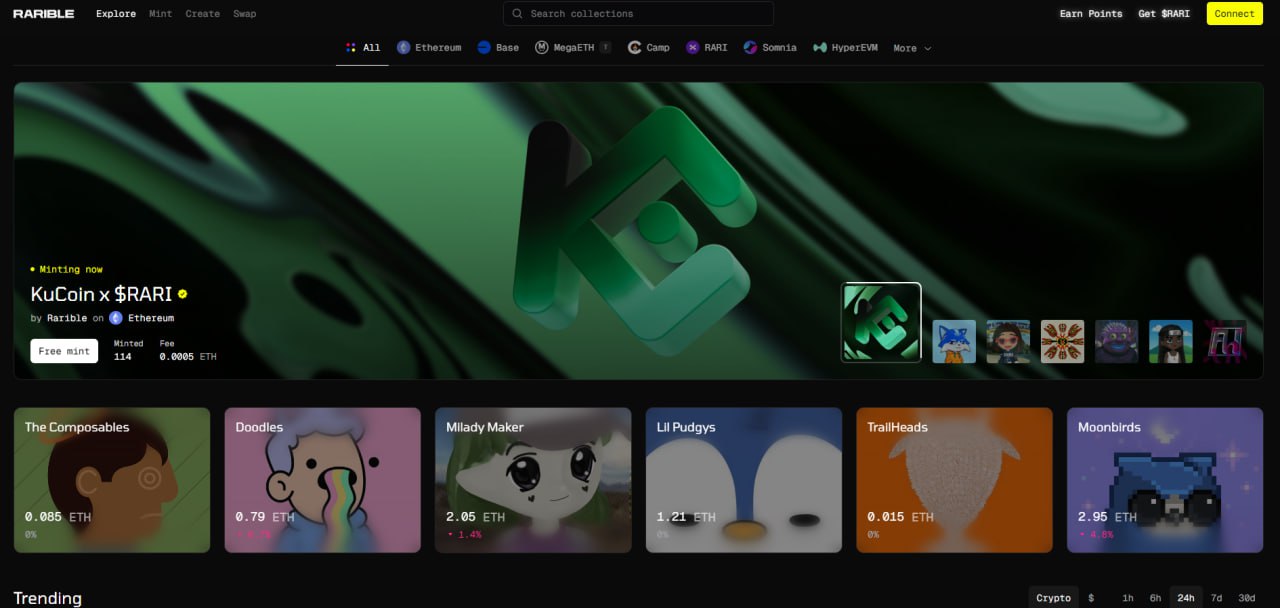The width and height of the screenshot is (1280, 608).
Task: Open the Lil Pudgys collection card
Action: coord(744,480)
